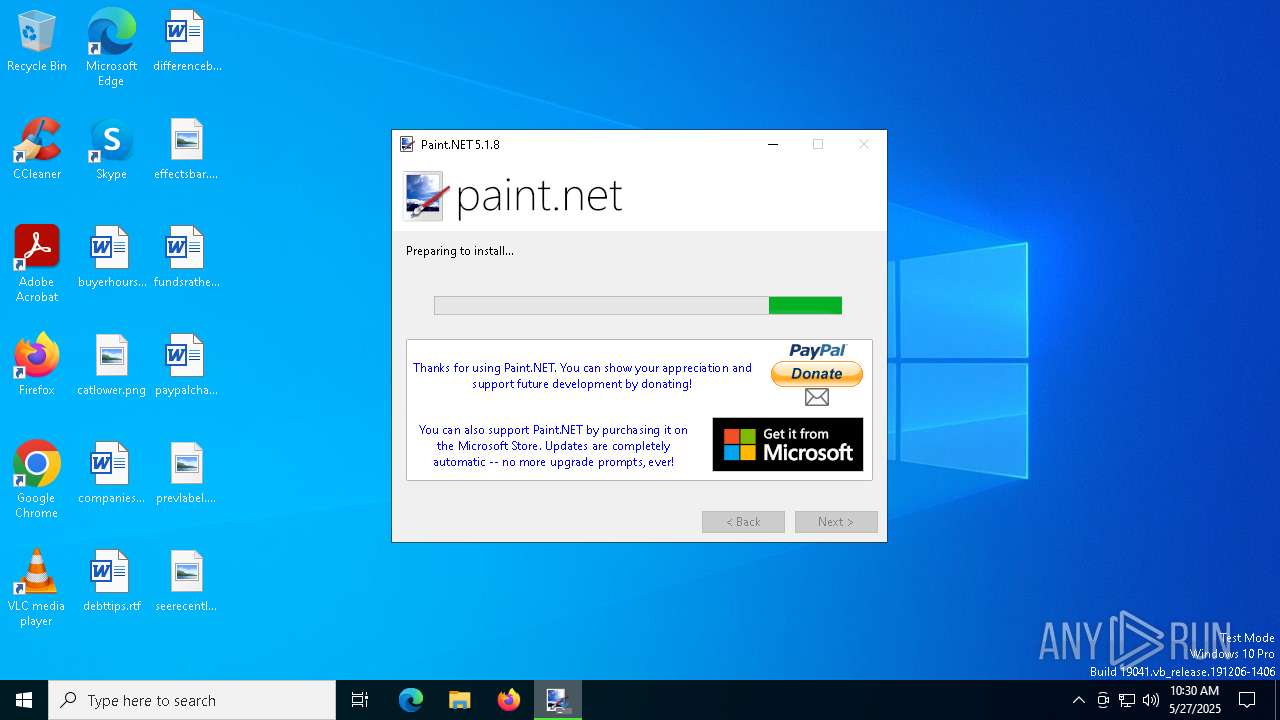Open the Windows Start menu
This screenshot has height=720, width=1280.
(x=24, y=700)
